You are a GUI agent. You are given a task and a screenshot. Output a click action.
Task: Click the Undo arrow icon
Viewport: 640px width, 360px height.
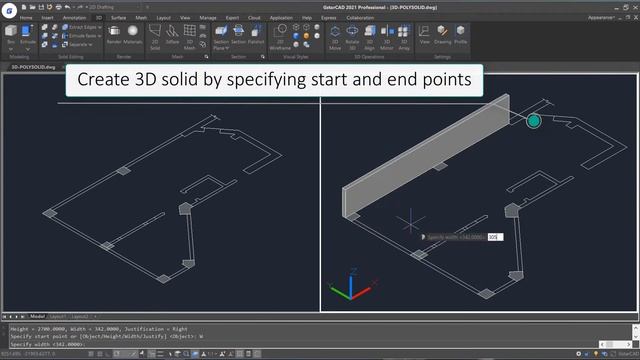tap(67, 7)
